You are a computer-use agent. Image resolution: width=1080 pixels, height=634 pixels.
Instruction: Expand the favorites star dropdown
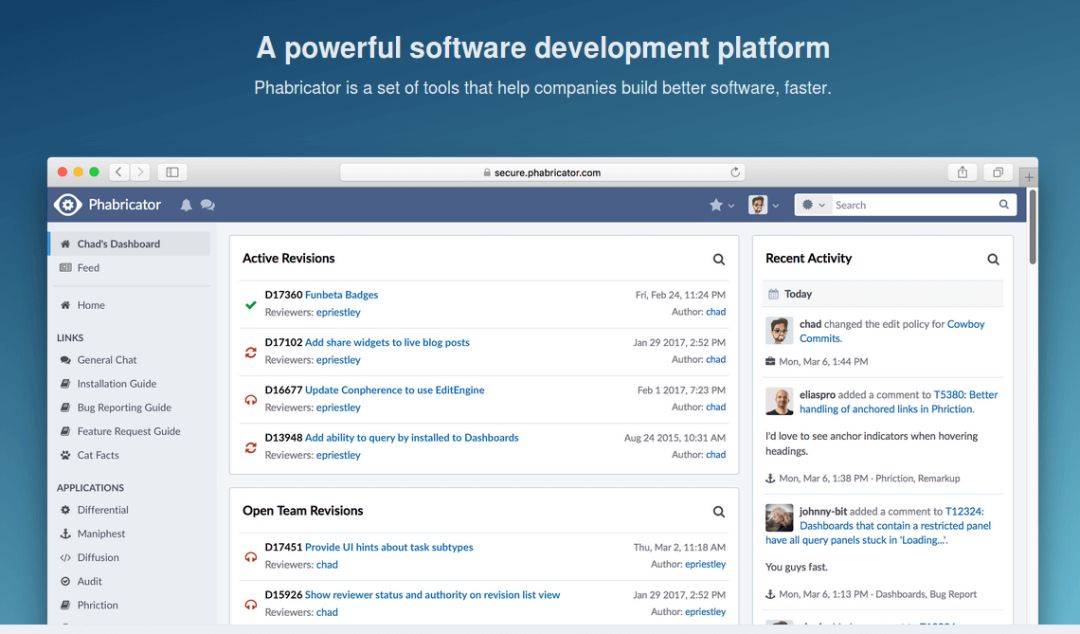(x=721, y=205)
